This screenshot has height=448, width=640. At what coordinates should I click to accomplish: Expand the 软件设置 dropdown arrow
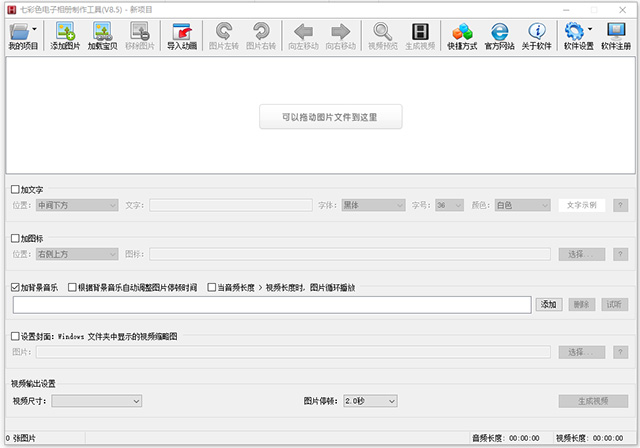point(590,29)
